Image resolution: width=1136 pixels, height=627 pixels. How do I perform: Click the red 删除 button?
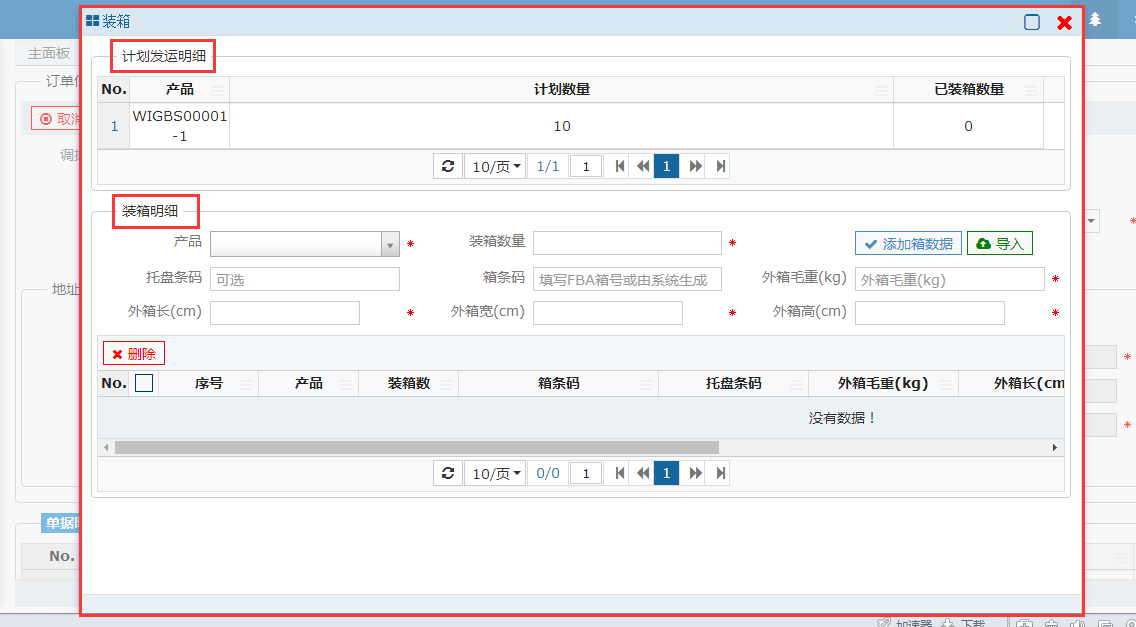click(x=134, y=354)
